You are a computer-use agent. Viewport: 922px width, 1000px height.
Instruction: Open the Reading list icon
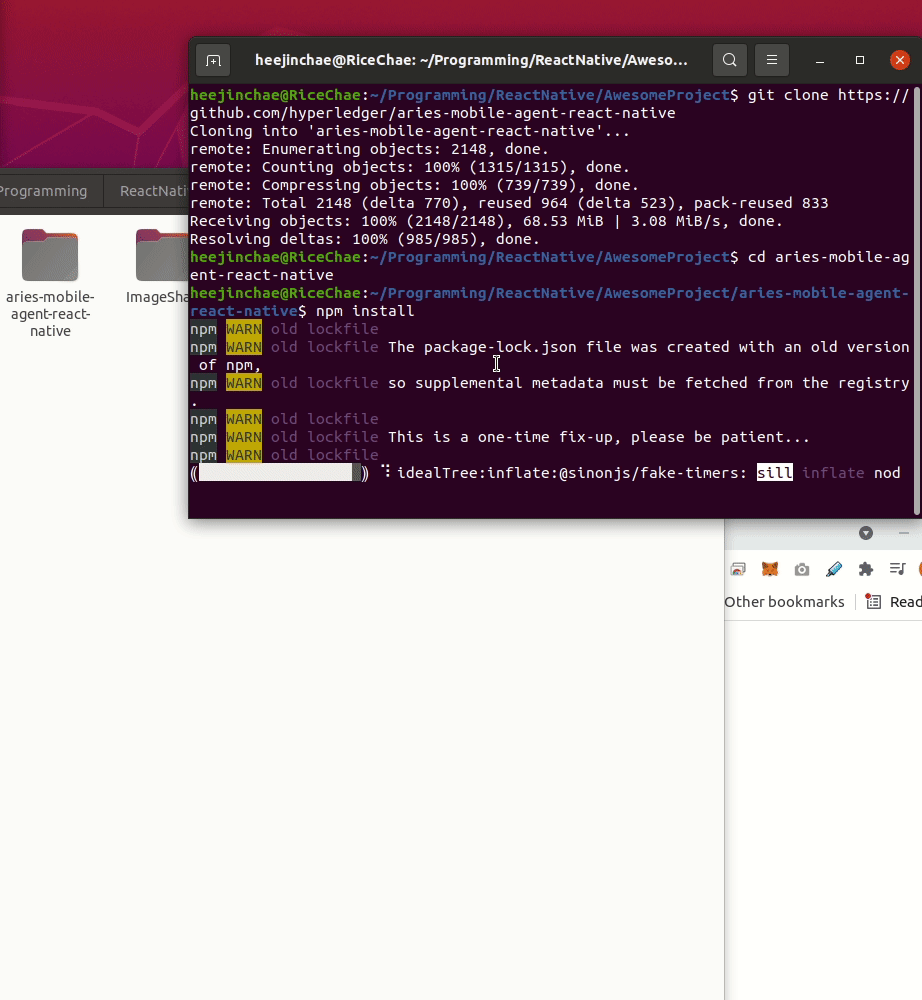874,601
